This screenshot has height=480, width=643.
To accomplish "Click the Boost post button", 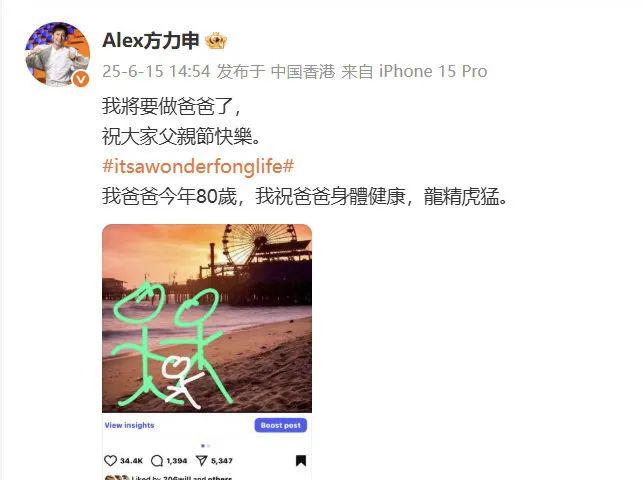I will pyautogui.click(x=281, y=425).
